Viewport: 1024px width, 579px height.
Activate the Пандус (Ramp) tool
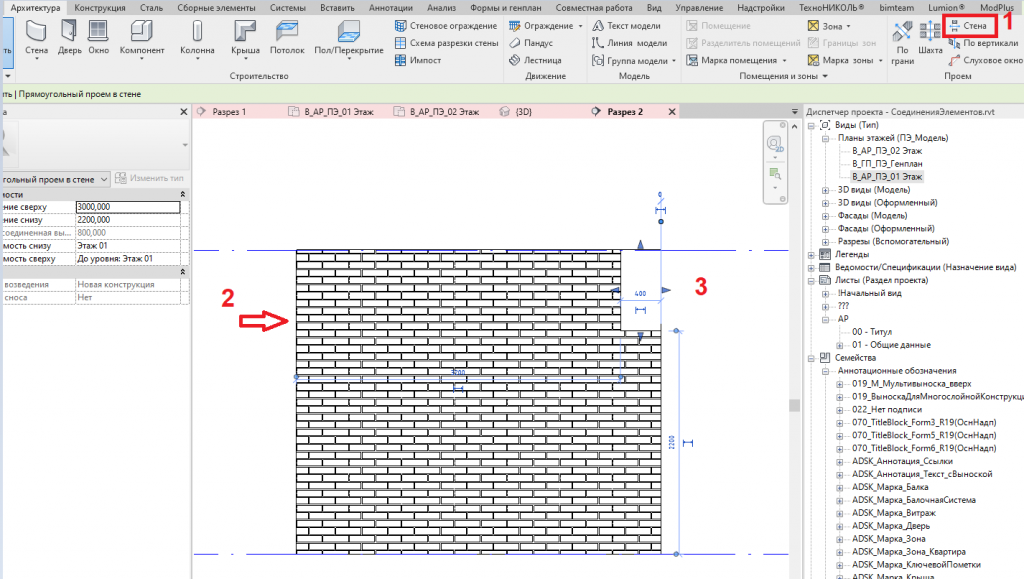tap(531, 43)
